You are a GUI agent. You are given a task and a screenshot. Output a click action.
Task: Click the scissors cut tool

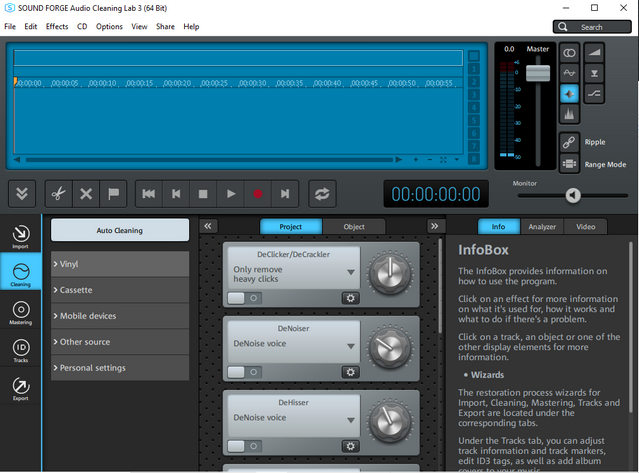click(58, 194)
